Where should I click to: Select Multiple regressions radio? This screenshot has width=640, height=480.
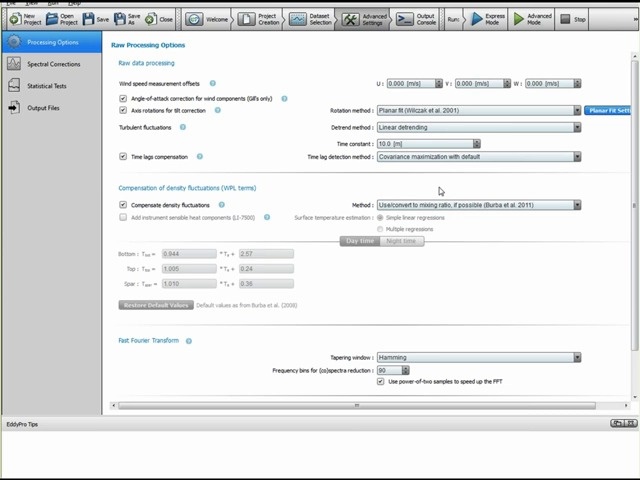[380, 229]
